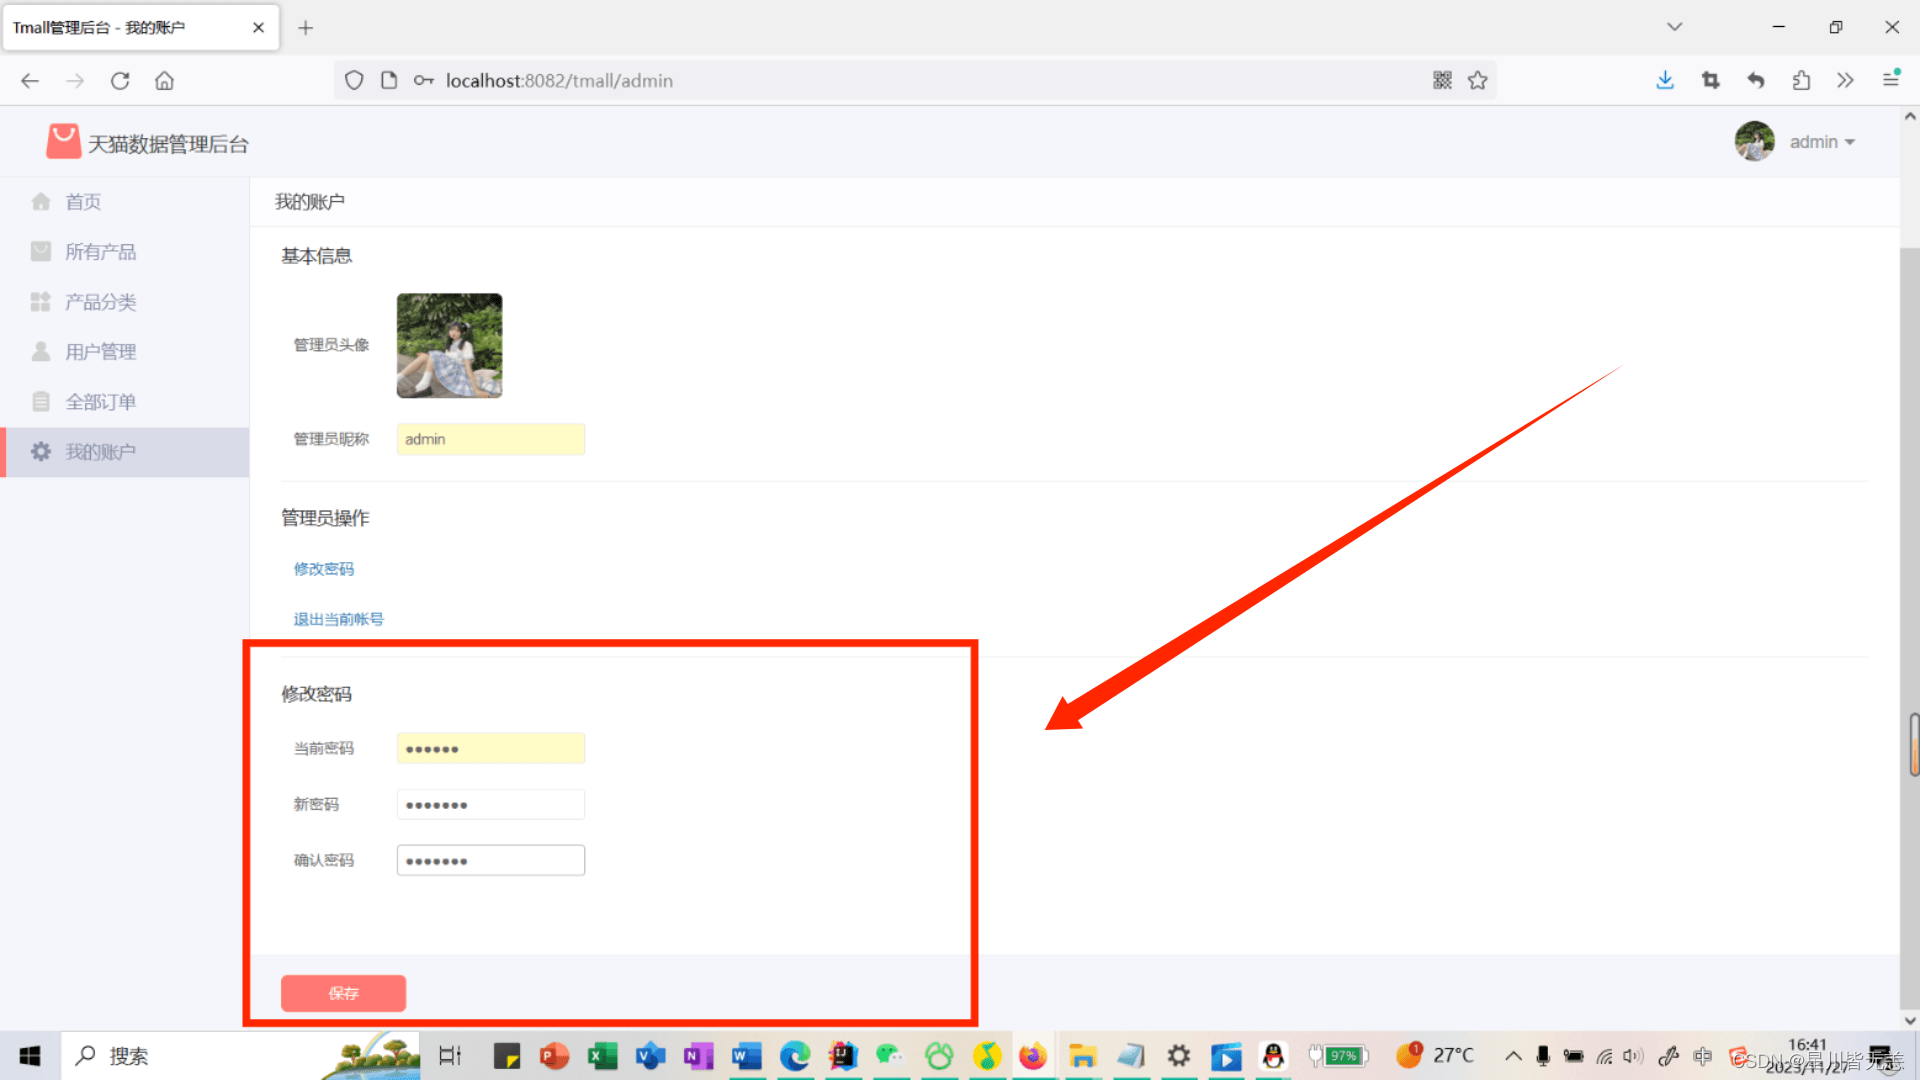Screen dimensions: 1920x1080
Task: Click scrollbar down arrow
Action: 1910,1020
